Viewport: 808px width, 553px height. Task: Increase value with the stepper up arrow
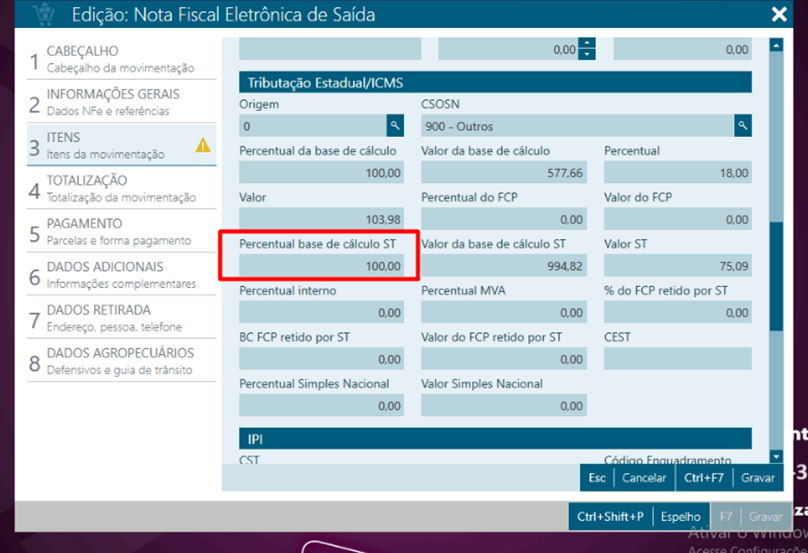(x=587, y=43)
